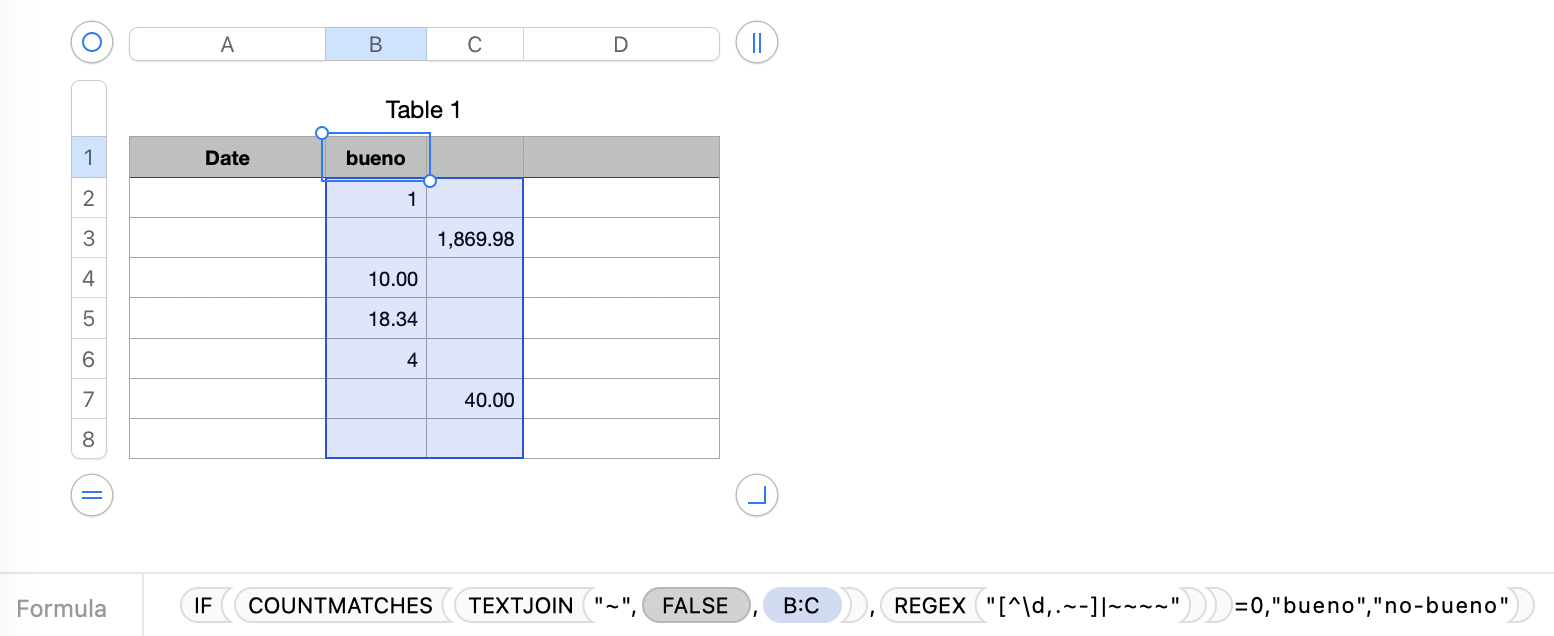
Task: Click the add rows handle
Action: [92, 495]
